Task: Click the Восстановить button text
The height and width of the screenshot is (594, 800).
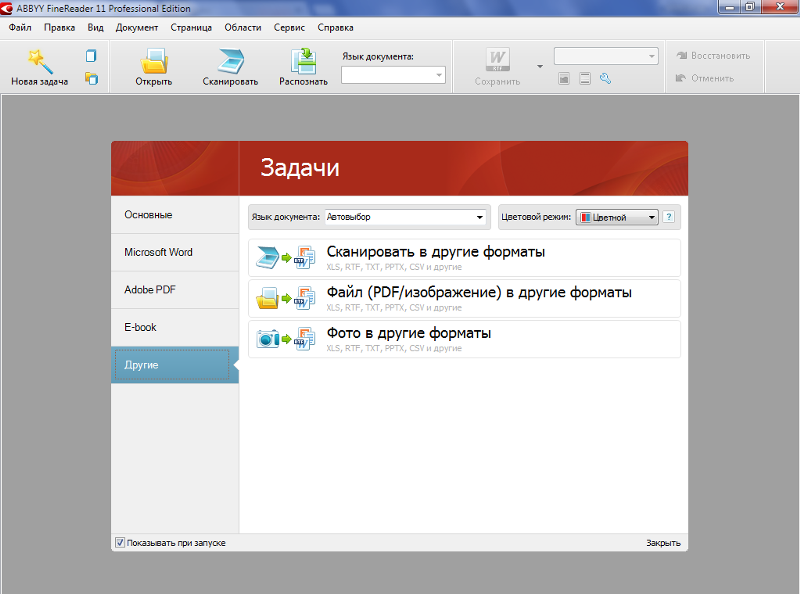Action: tap(720, 56)
